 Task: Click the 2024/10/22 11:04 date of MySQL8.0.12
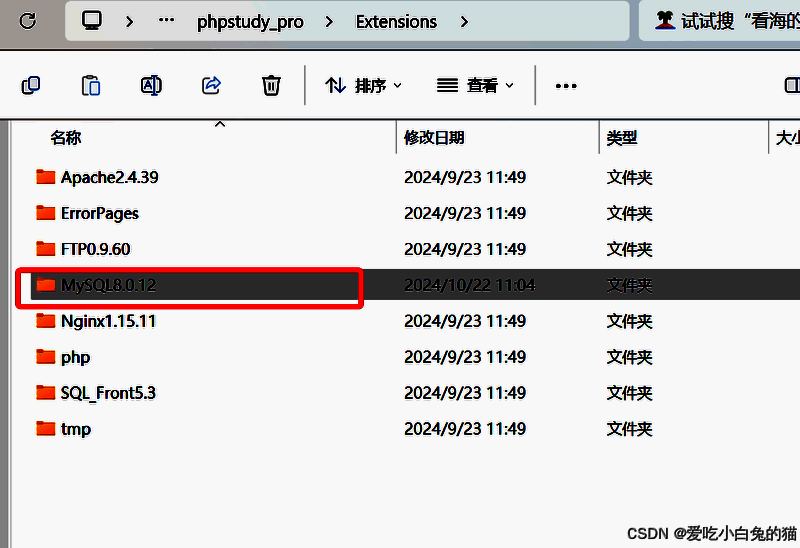pos(469,285)
